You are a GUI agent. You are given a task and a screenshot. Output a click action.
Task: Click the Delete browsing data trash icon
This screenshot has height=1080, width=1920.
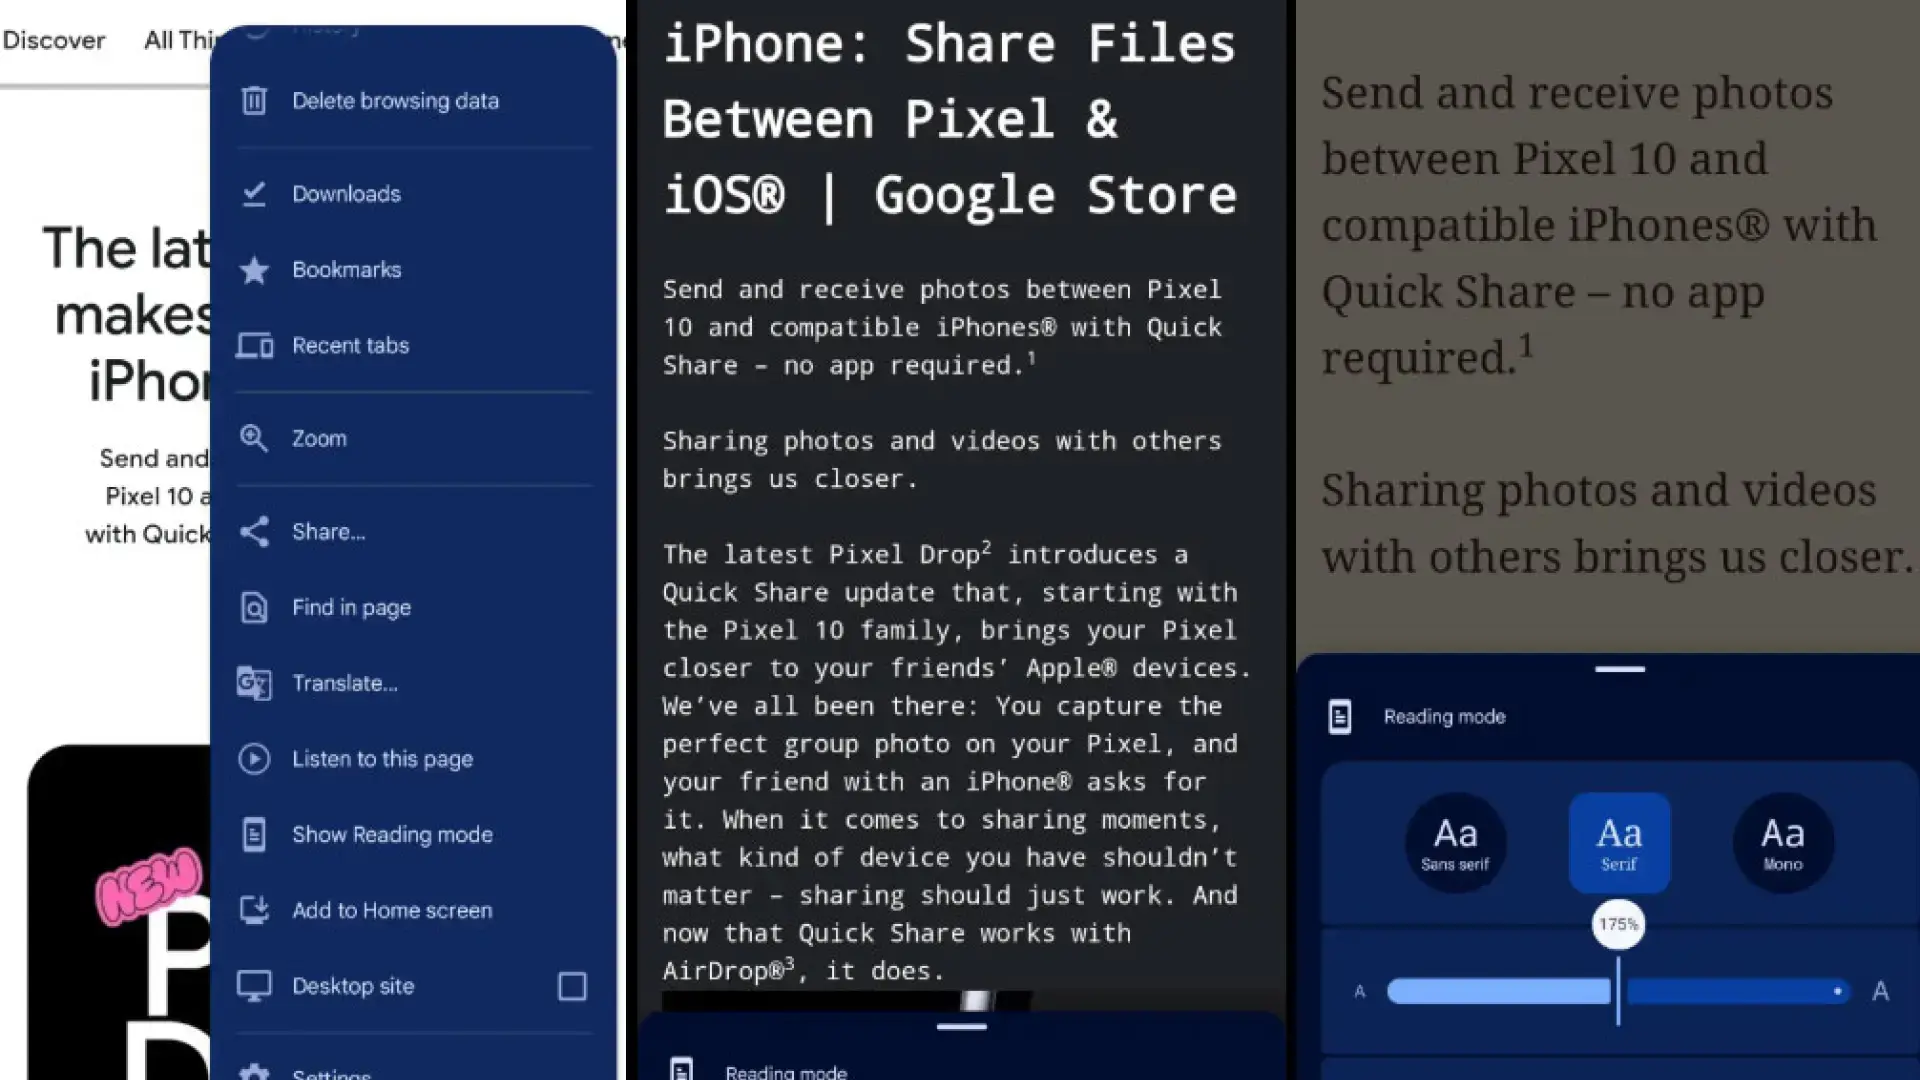click(254, 101)
